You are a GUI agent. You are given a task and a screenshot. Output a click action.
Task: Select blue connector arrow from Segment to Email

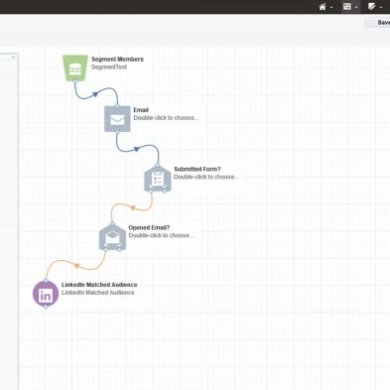click(x=95, y=94)
